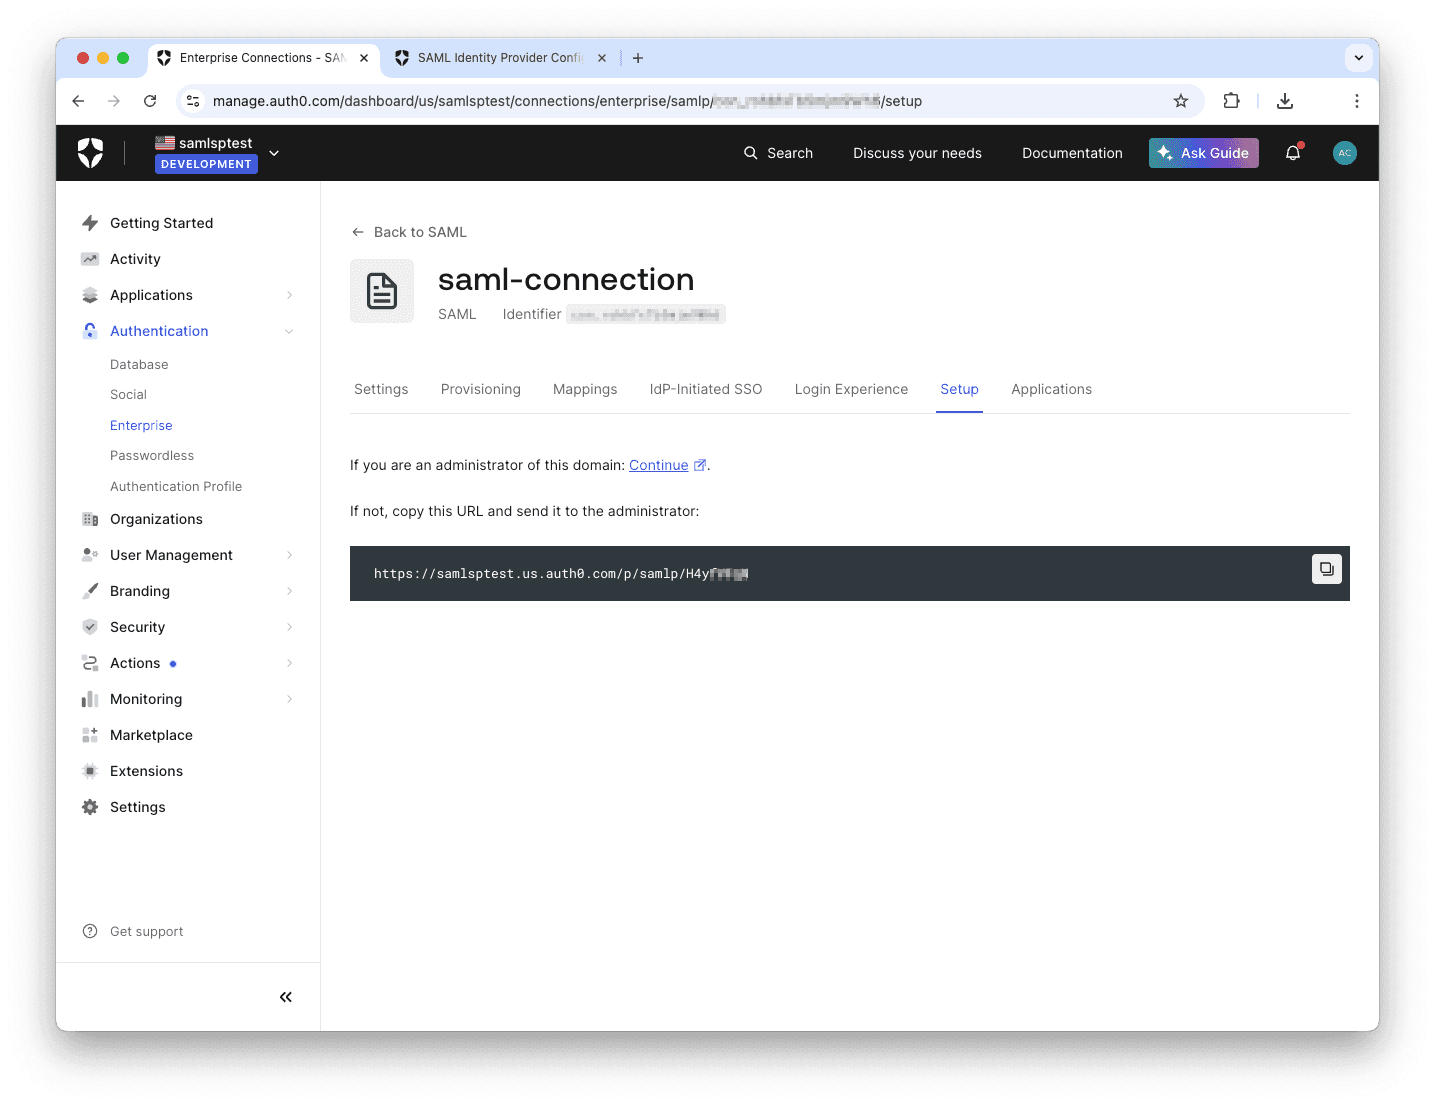Copy the SAML setup URL with copy icon
Viewport: 1435px width, 1105px height.
click(x=1326, y=569)
